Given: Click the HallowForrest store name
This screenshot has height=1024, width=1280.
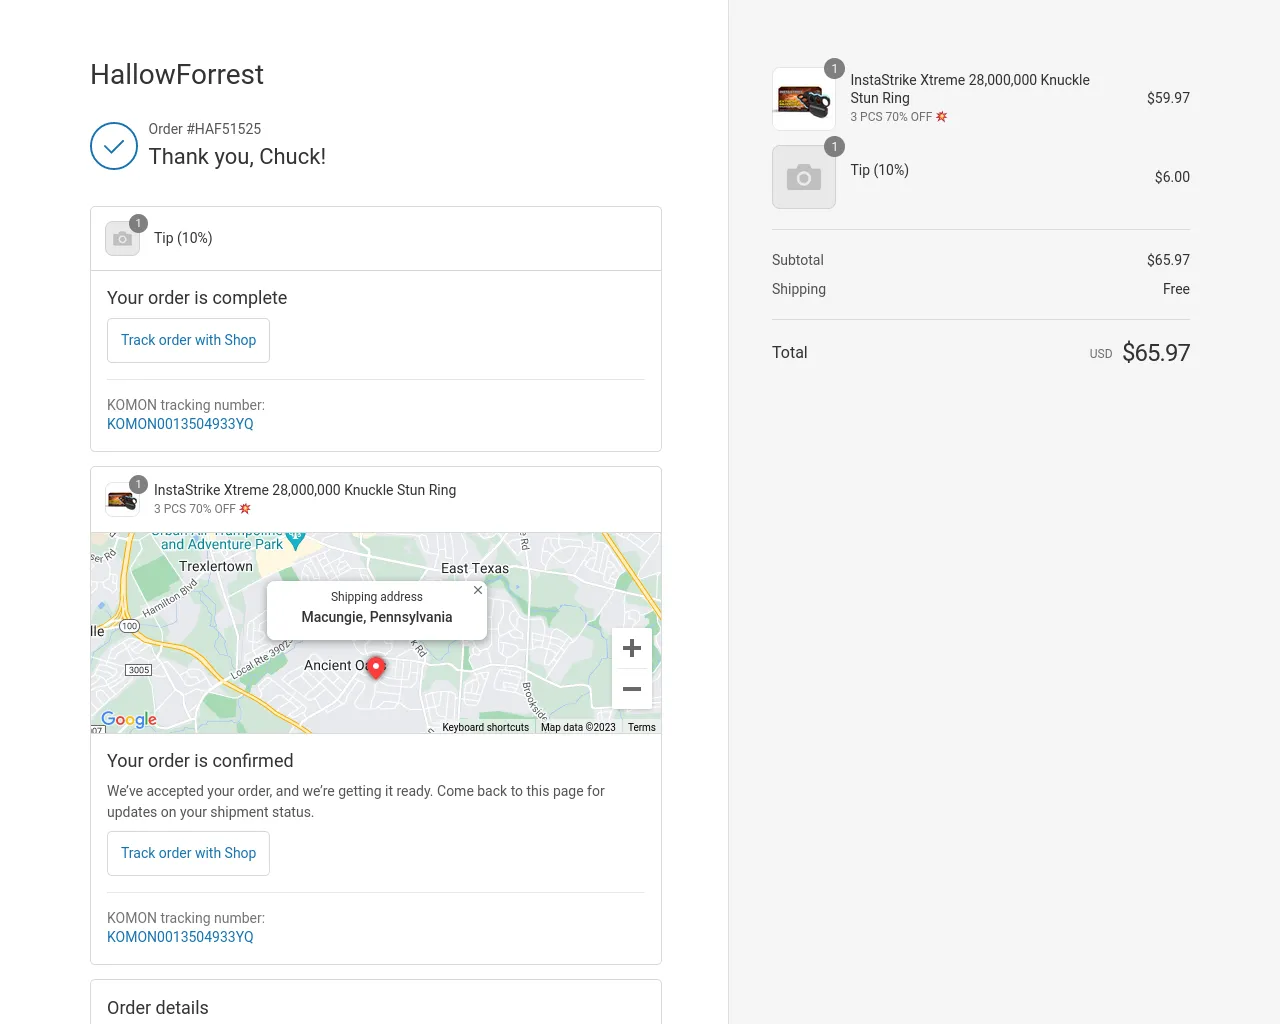Looking at the screenshot, I should coord(177,74).
